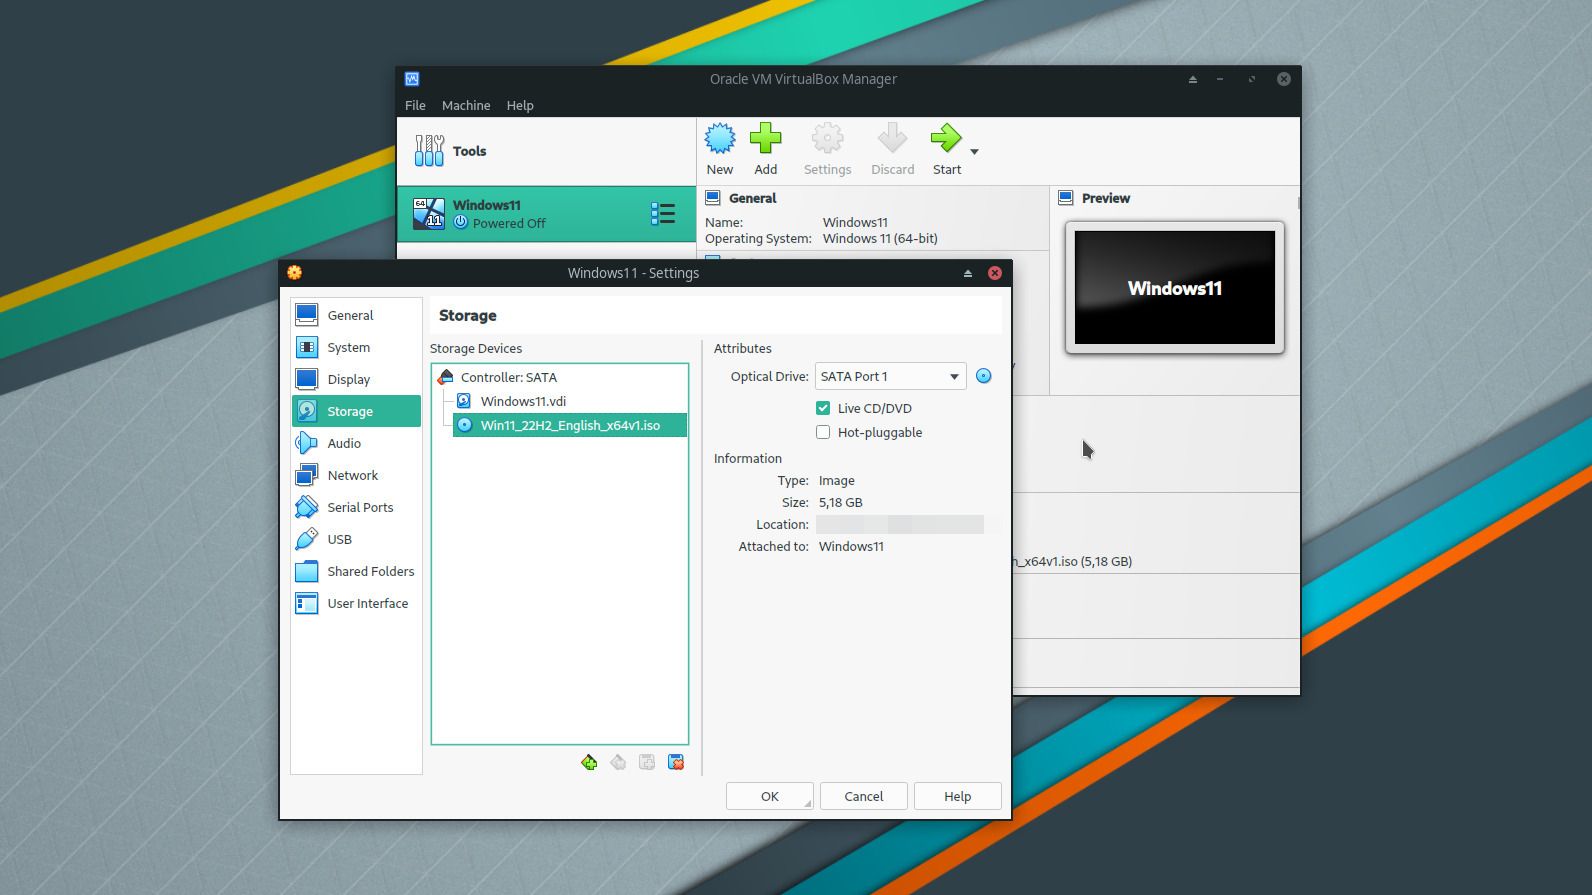Click the Settings window gear icon

pos(294,272)
